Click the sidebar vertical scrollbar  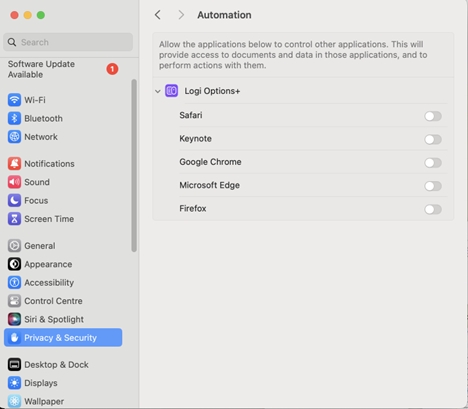pyautogui.click(x=134, y=166)
